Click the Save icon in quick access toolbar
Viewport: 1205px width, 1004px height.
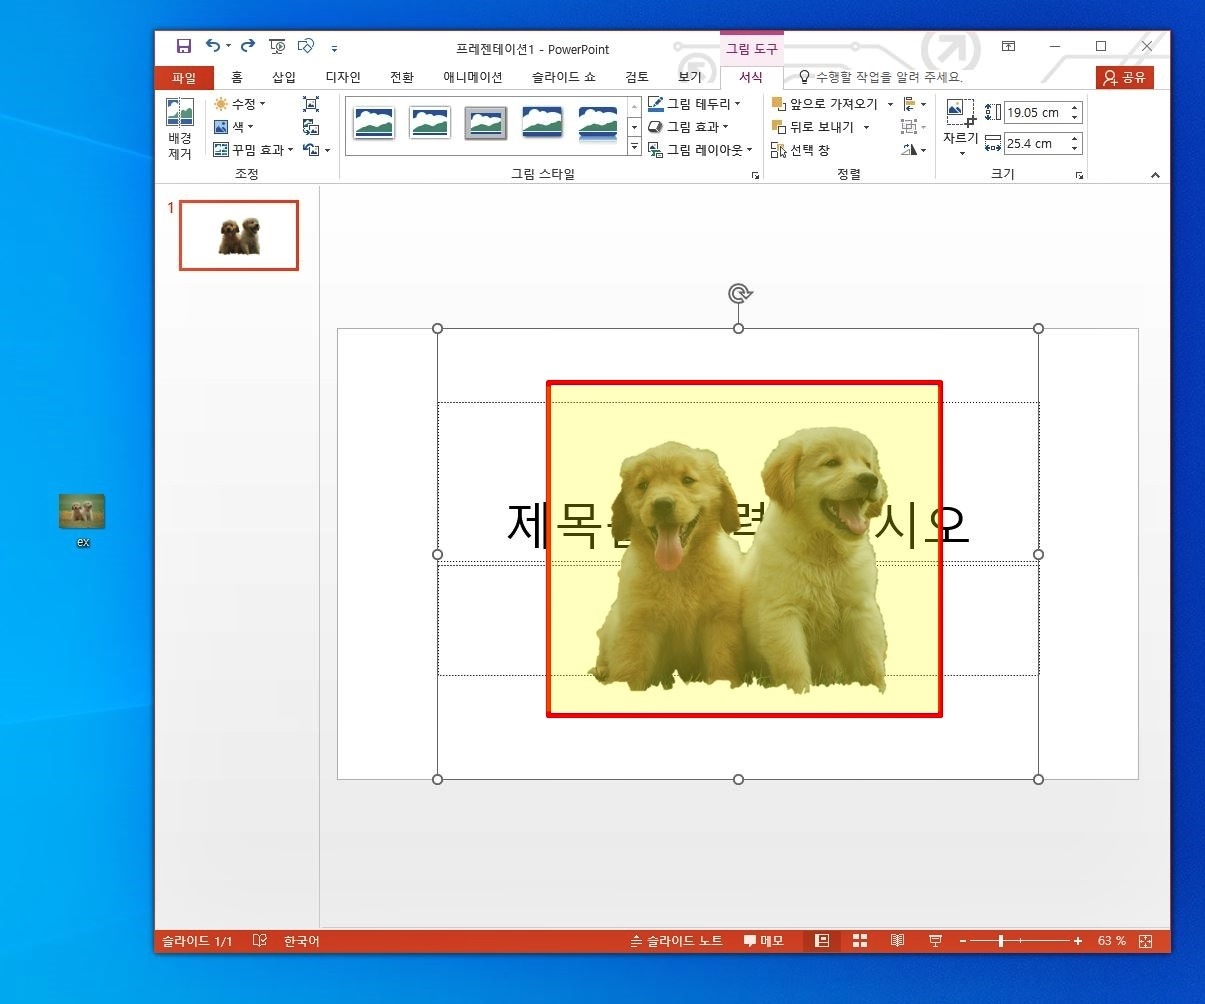tap(183, 46)
